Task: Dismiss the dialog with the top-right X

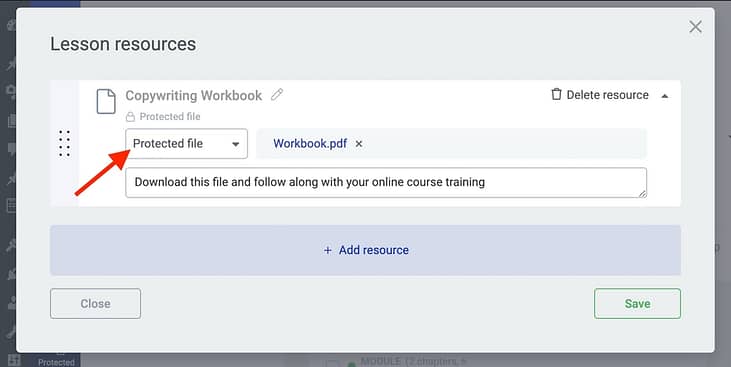Action: coord(696,27)
